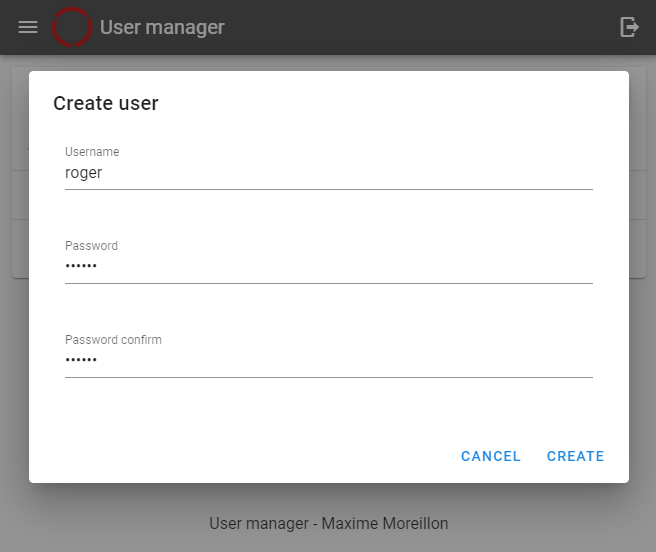Click the logout icon in header
Image resolution: width=656 pixels, height=552 pixels.
629,27
